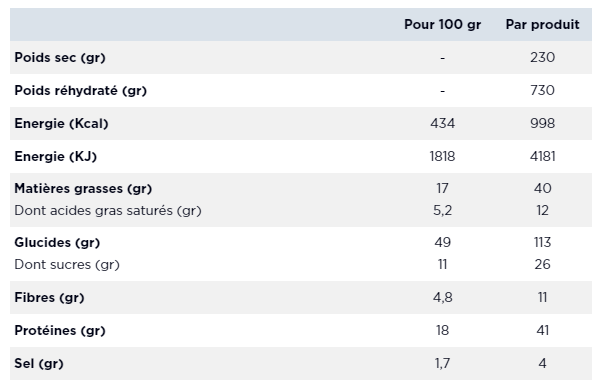The image size is (596, 384).
Task: Select the 'Energie (Kcal)' row label
Action: coord(61,124)
